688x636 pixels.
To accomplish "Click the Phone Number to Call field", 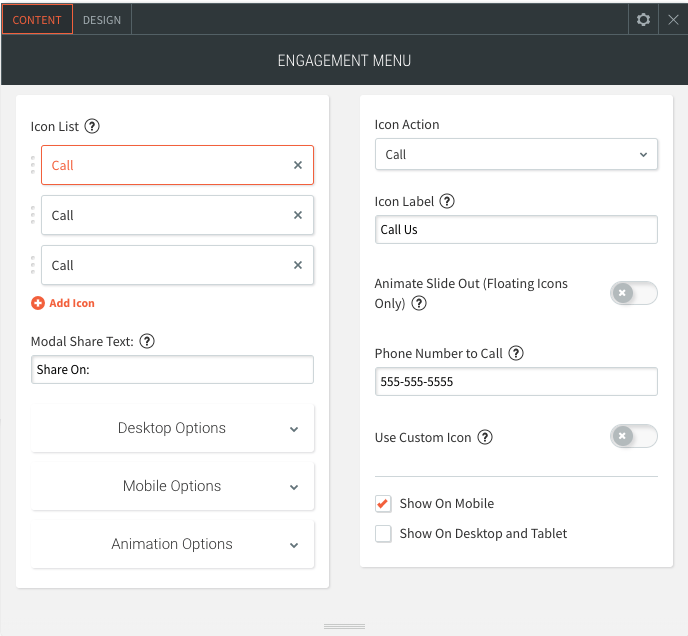I will point(516,382).
